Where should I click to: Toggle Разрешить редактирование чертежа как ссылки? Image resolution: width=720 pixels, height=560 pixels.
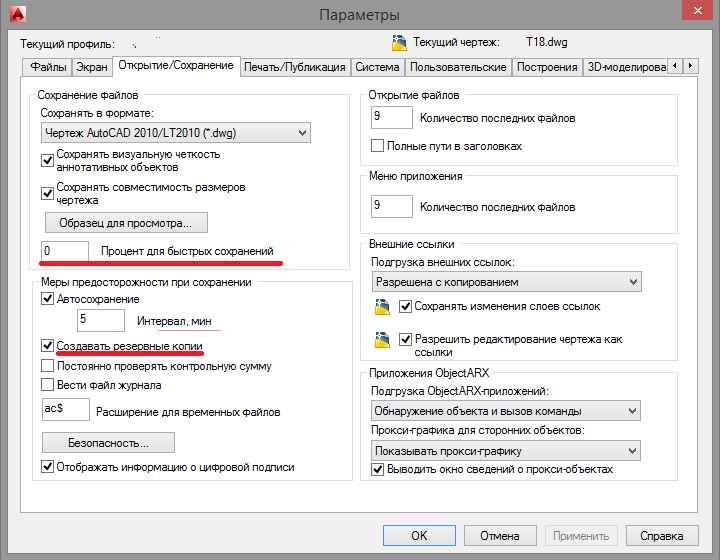click(405, 339)
